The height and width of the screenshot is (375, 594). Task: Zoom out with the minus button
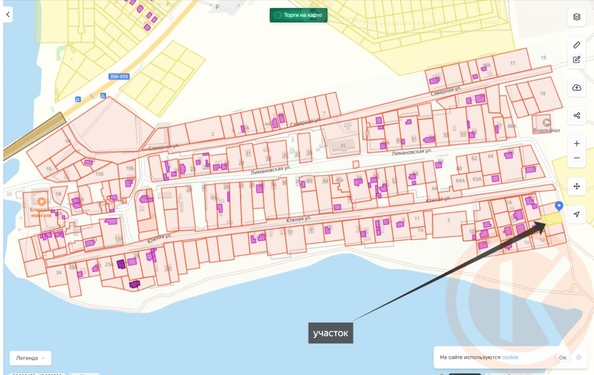click(576, 158)
